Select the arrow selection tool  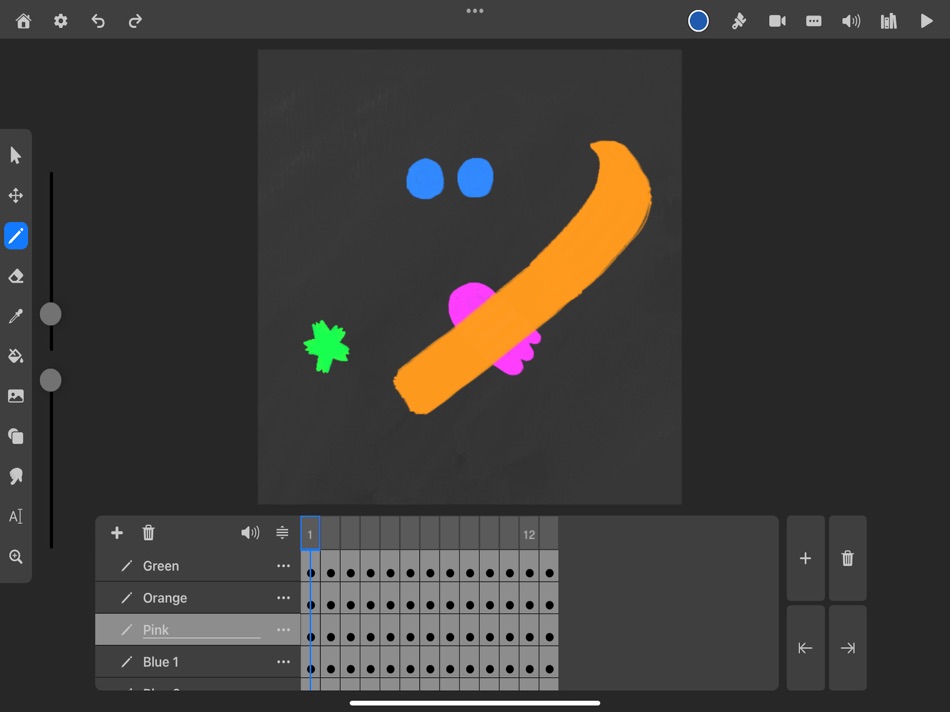[16, 155]
